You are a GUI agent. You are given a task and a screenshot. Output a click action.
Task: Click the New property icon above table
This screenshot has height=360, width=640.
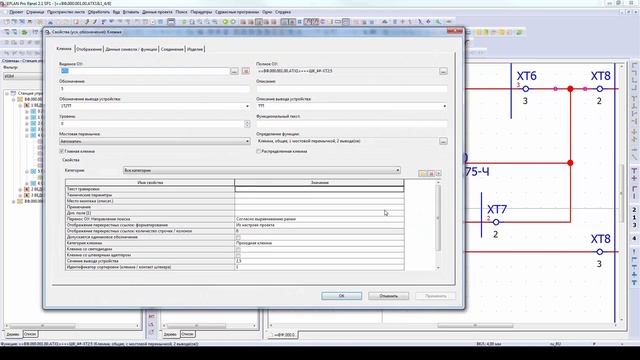pos(423,173)
